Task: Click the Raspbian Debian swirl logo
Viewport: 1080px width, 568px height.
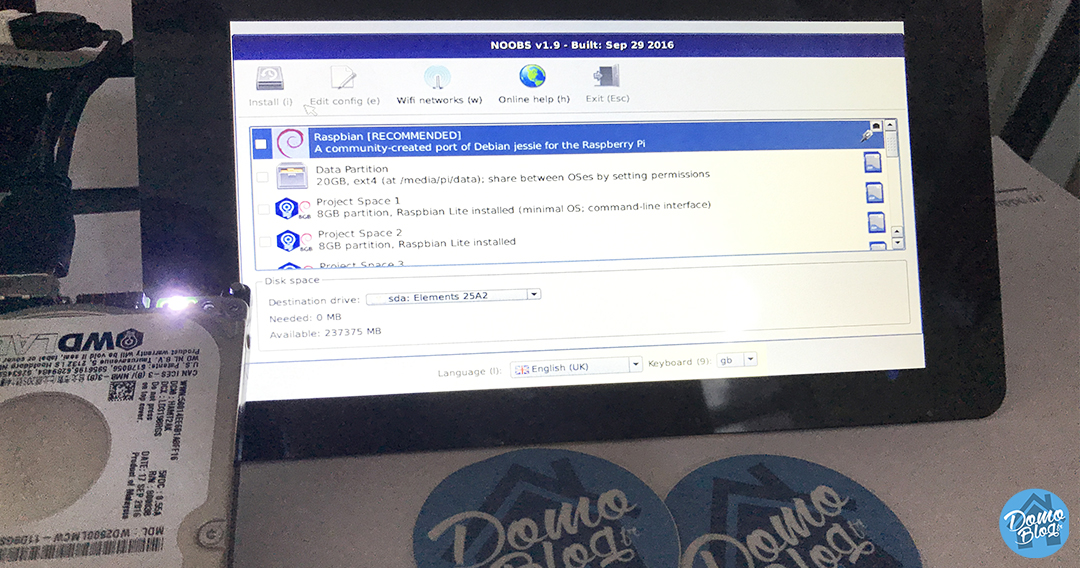Action: 290,143
